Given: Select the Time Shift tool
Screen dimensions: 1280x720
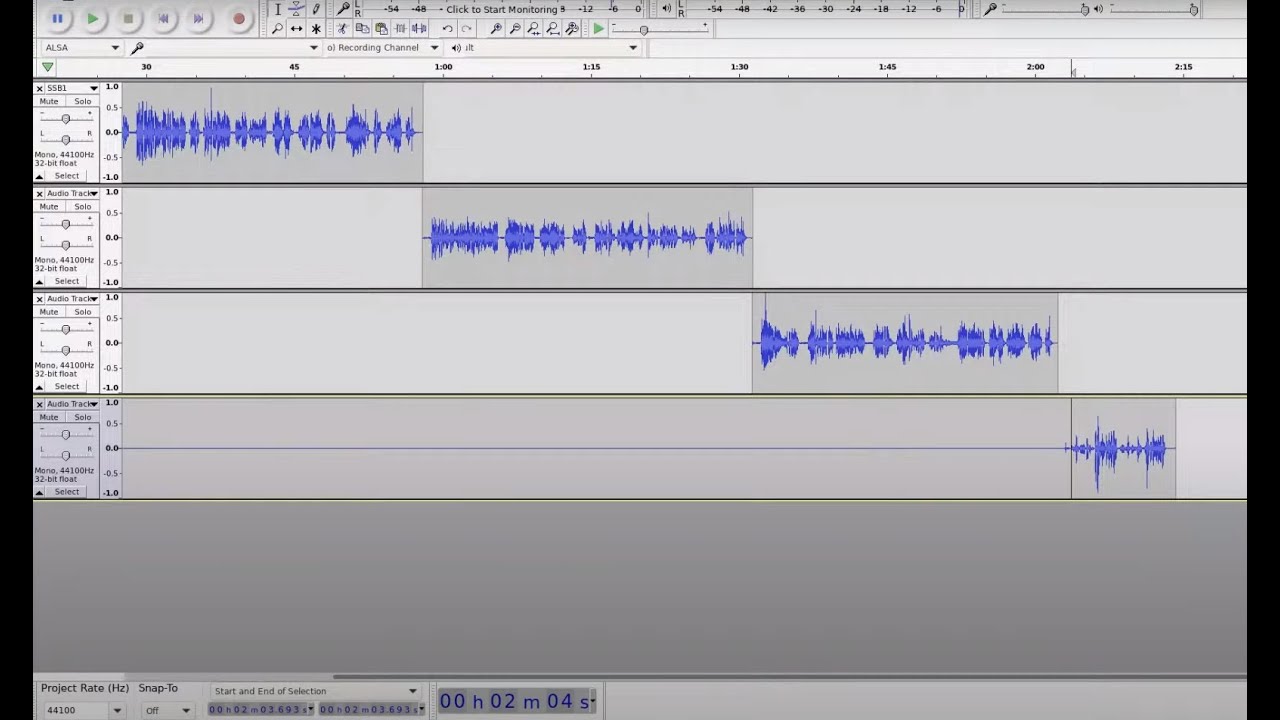Looking at the screenshot, I should [x=297, y=29].
